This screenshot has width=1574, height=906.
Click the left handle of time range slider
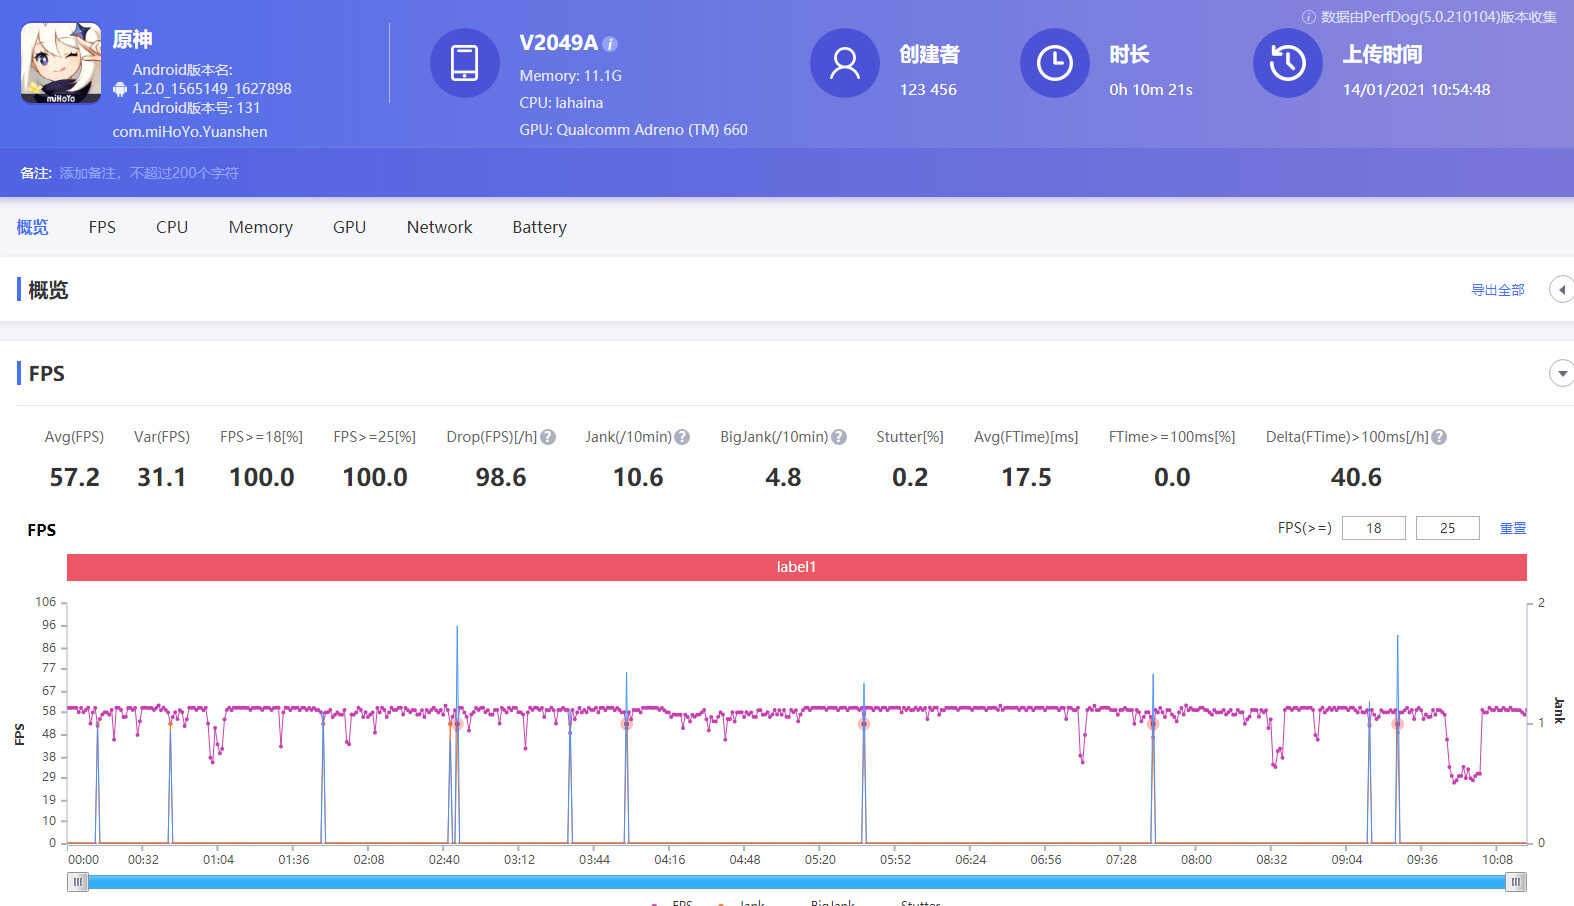(x=78, y=882)
